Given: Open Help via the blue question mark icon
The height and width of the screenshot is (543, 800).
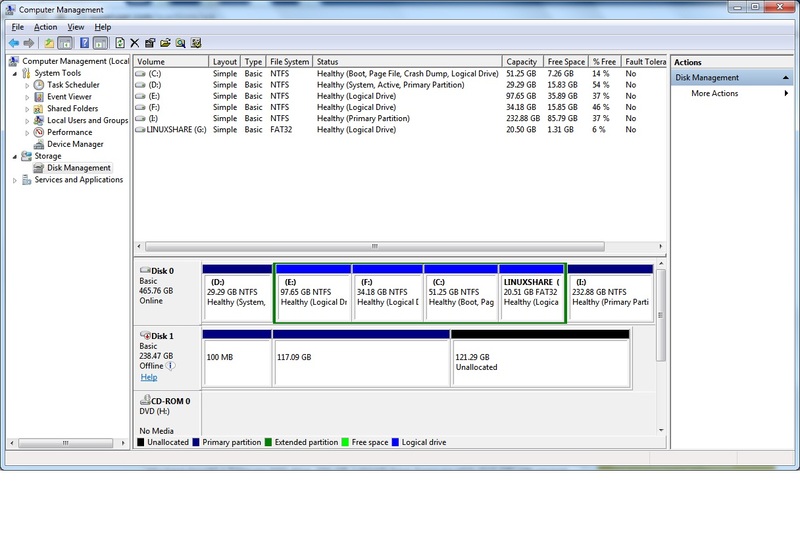Looking at the screenshot, I should (85, 43).
